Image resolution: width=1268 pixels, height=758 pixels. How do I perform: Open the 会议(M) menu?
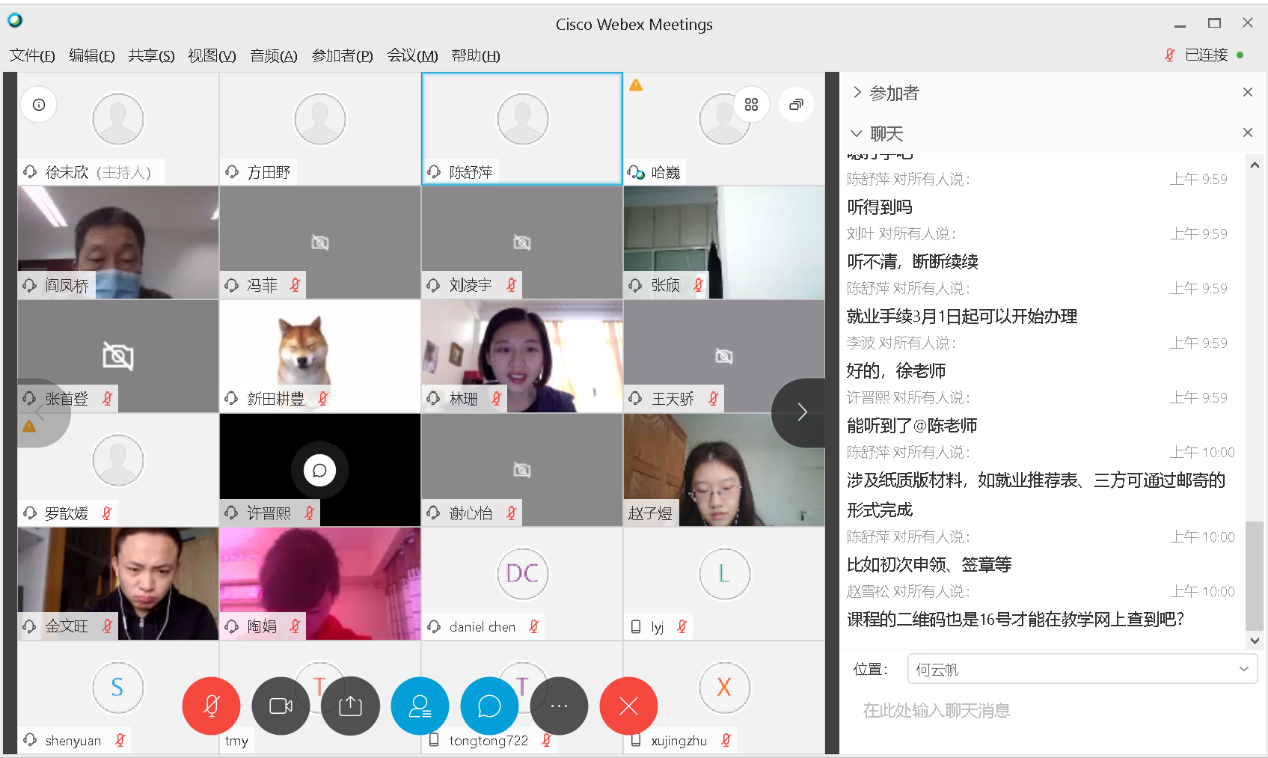pos(412,56)
